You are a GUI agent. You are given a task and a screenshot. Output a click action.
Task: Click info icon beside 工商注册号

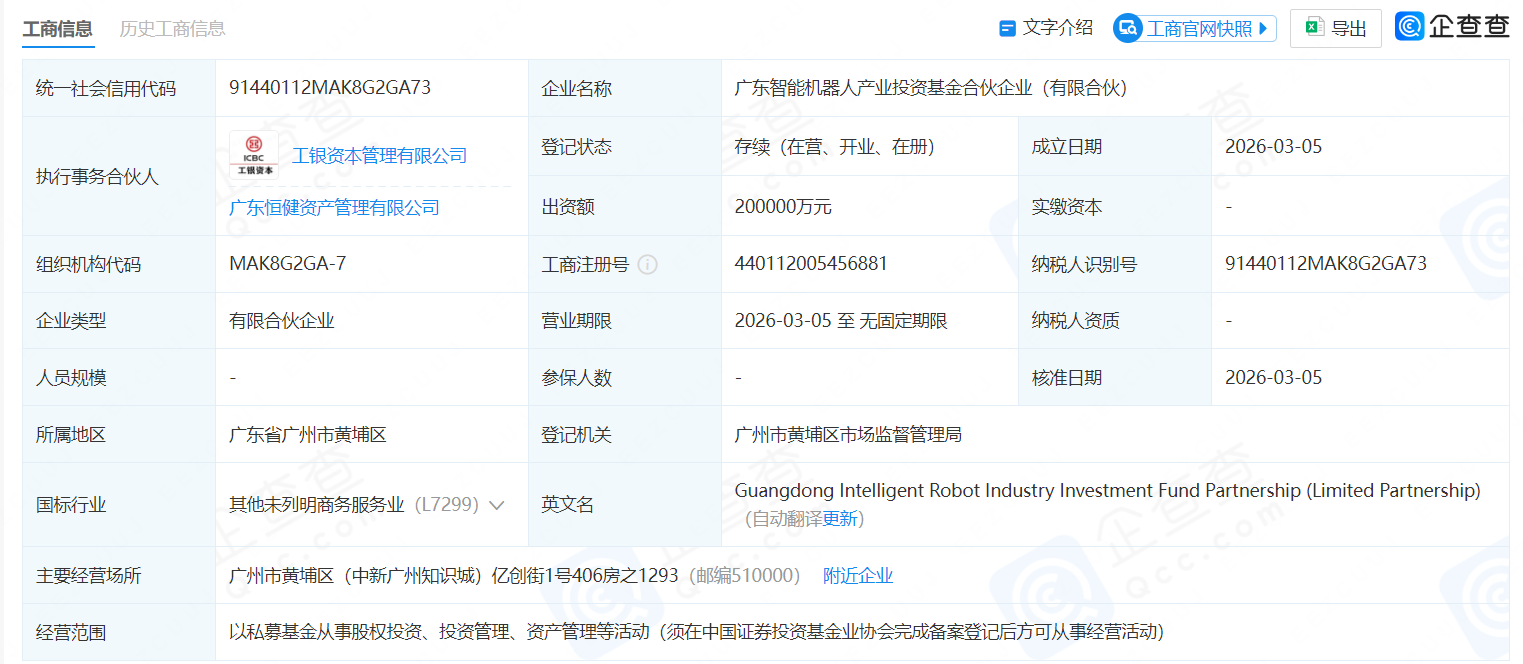tap(647, 264)
